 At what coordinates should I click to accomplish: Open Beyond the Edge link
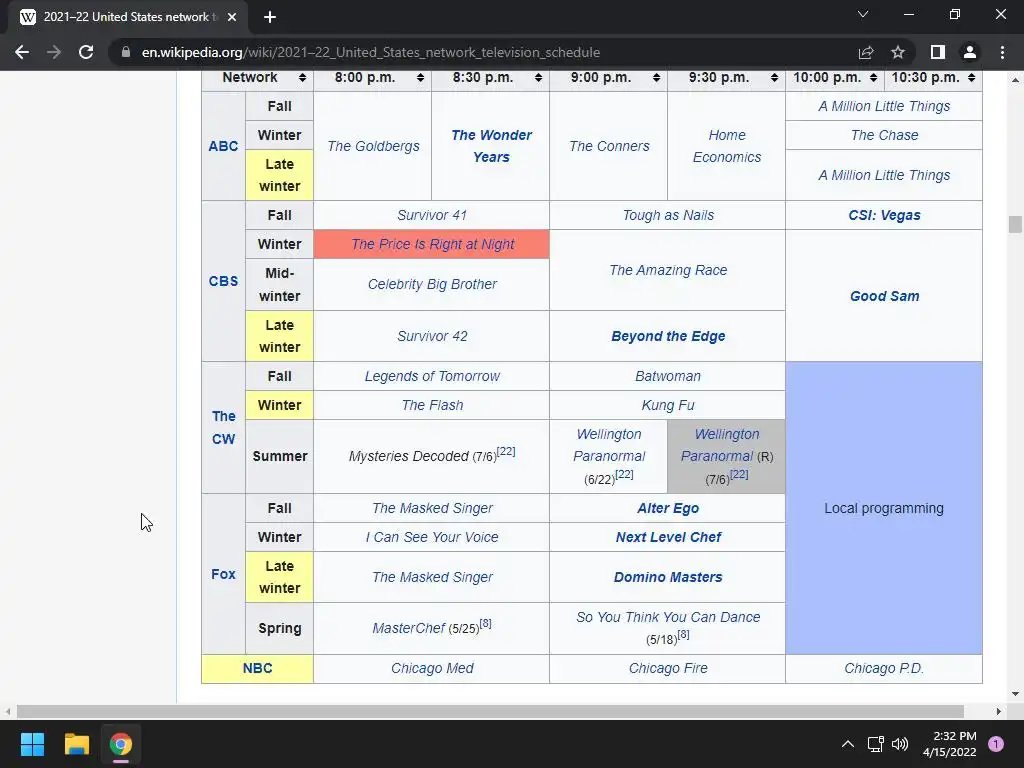pos(668,336)
